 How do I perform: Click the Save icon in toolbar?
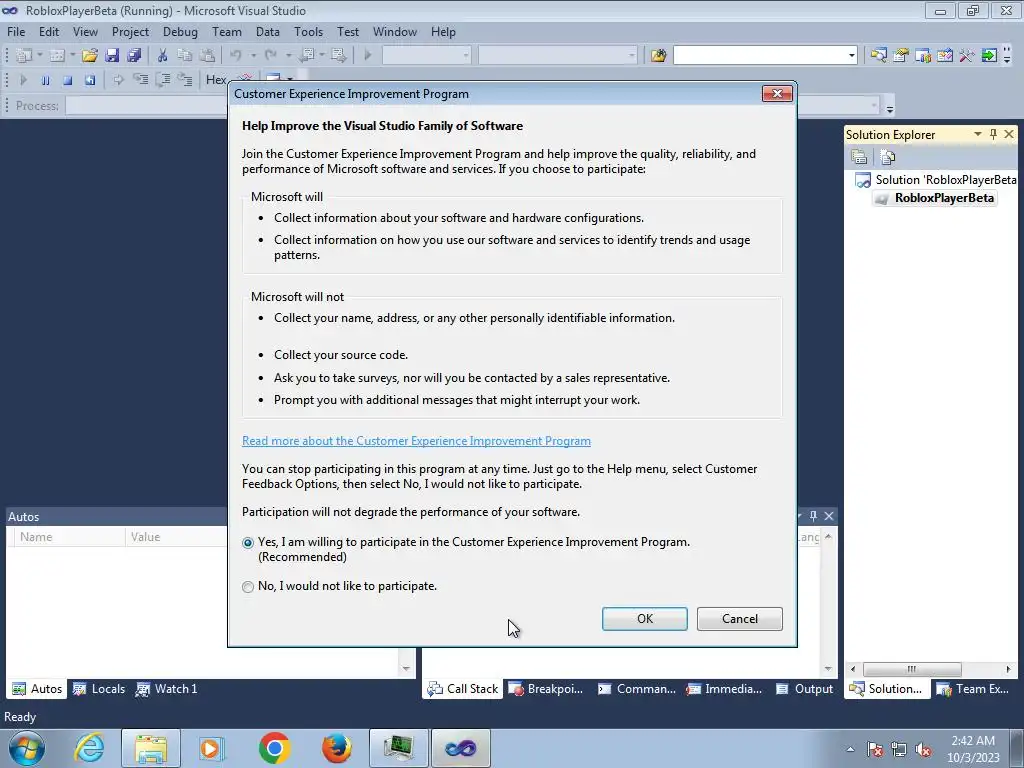[x=112, y=56]
